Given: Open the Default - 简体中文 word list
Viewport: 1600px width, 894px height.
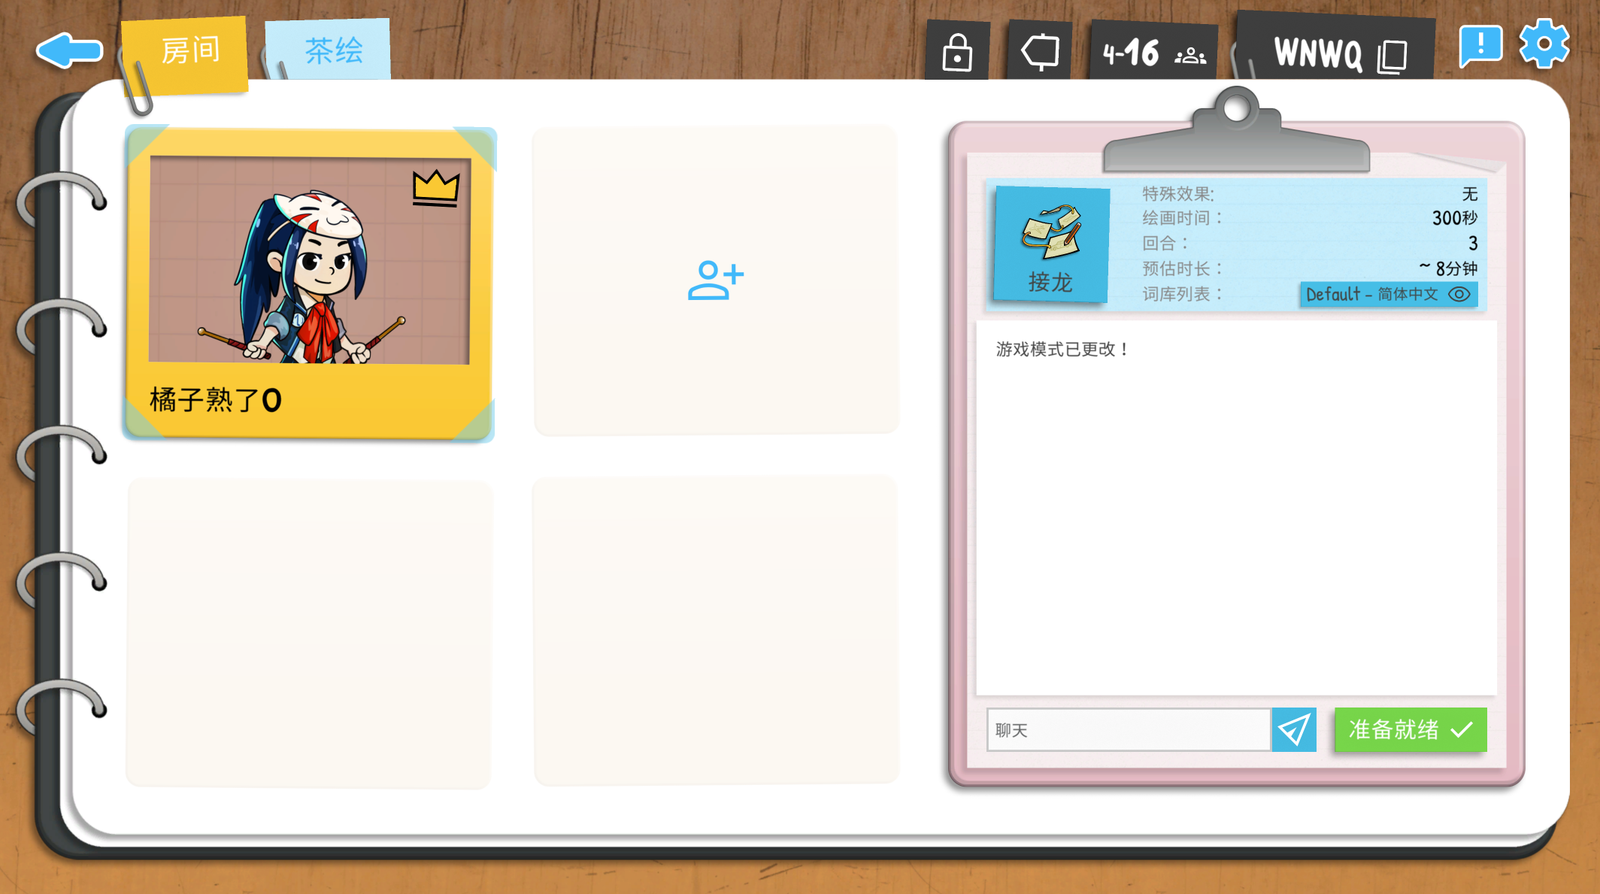Looking at the screenshot, I should click(x=1388, y=294).
